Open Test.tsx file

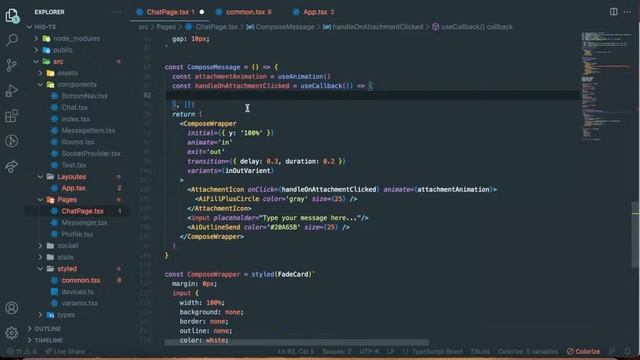pyautogui.click(x=74, y=165)
